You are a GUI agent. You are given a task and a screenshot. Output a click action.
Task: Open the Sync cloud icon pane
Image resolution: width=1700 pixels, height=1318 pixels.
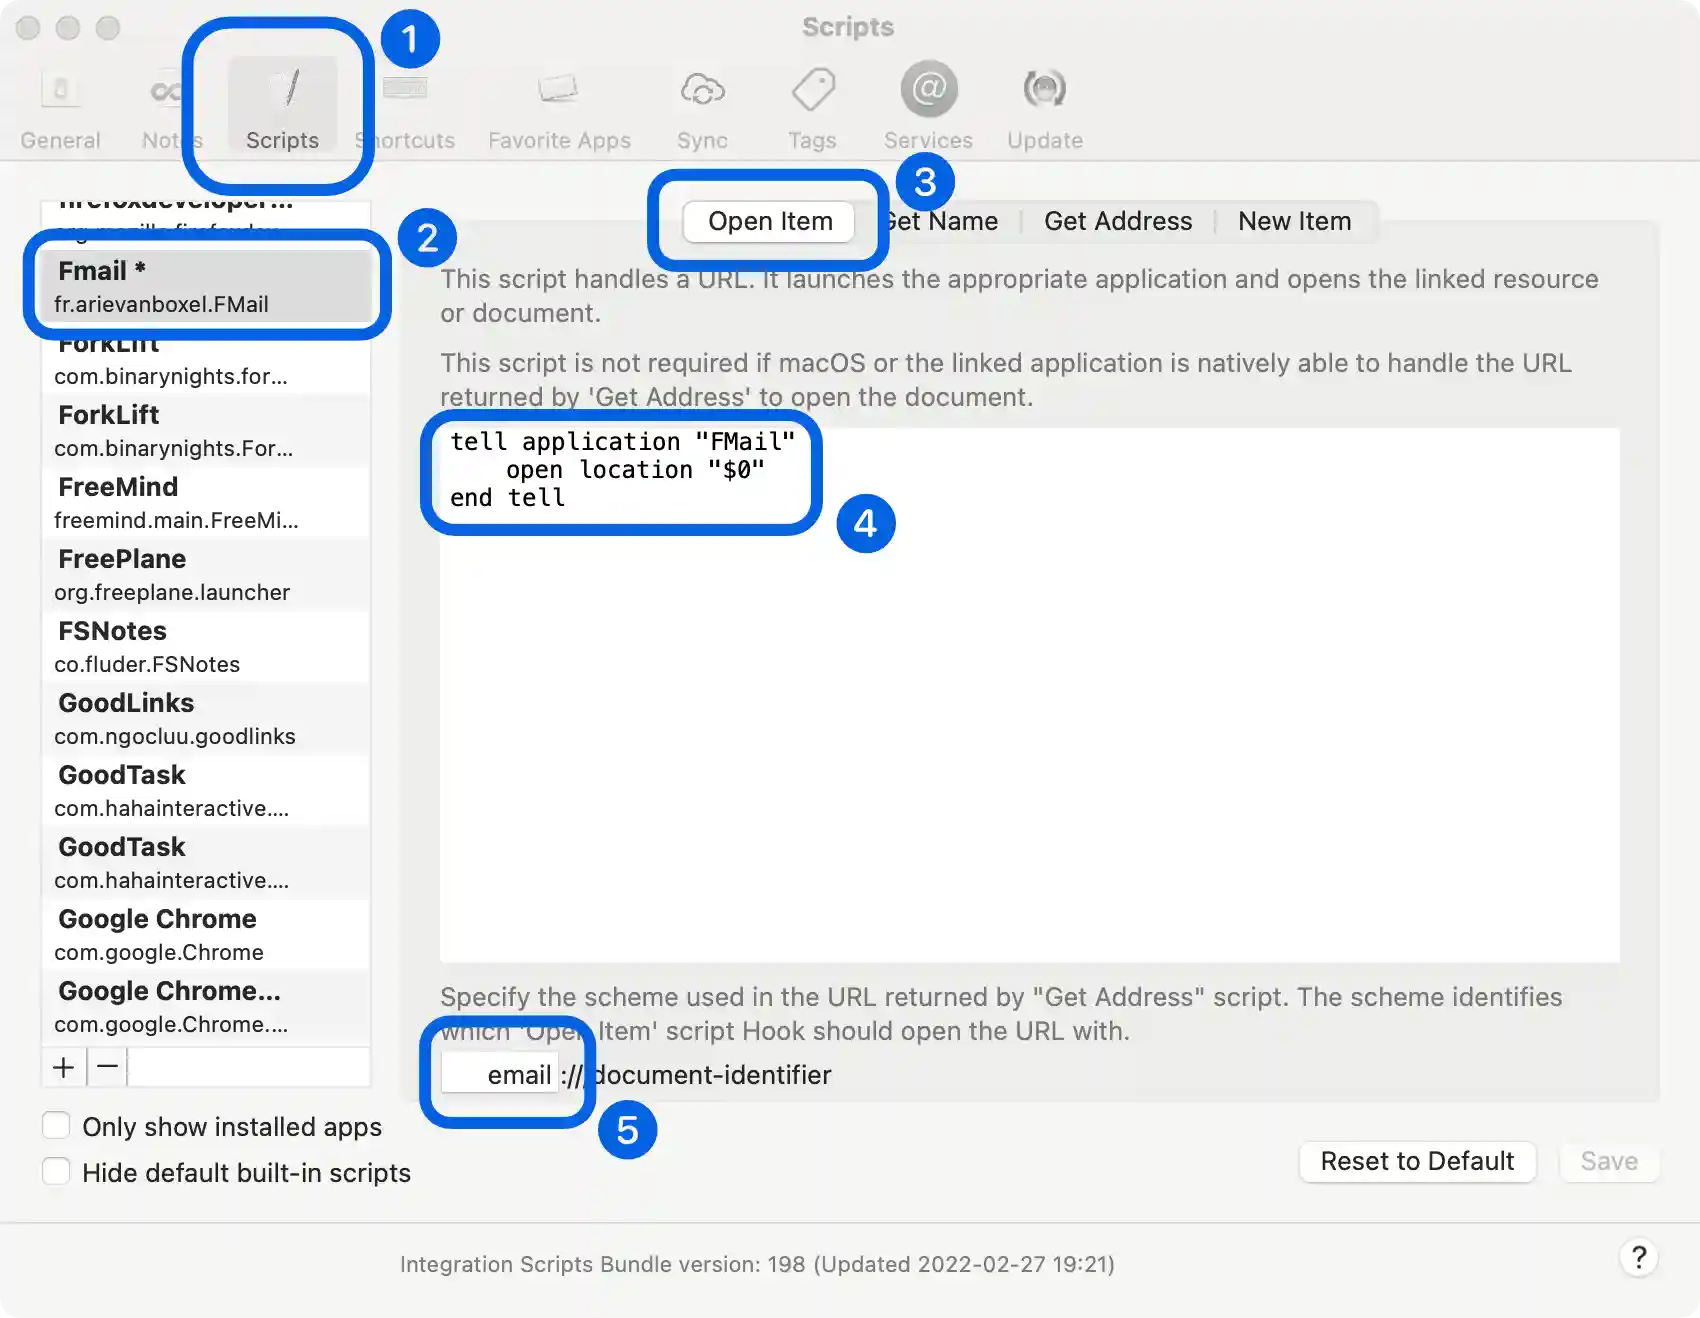pyautogui.click(x=702, y=110)
